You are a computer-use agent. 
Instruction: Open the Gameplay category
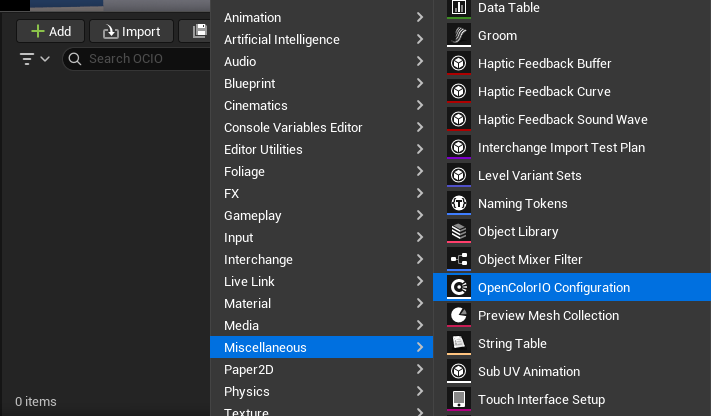point(321,215)
